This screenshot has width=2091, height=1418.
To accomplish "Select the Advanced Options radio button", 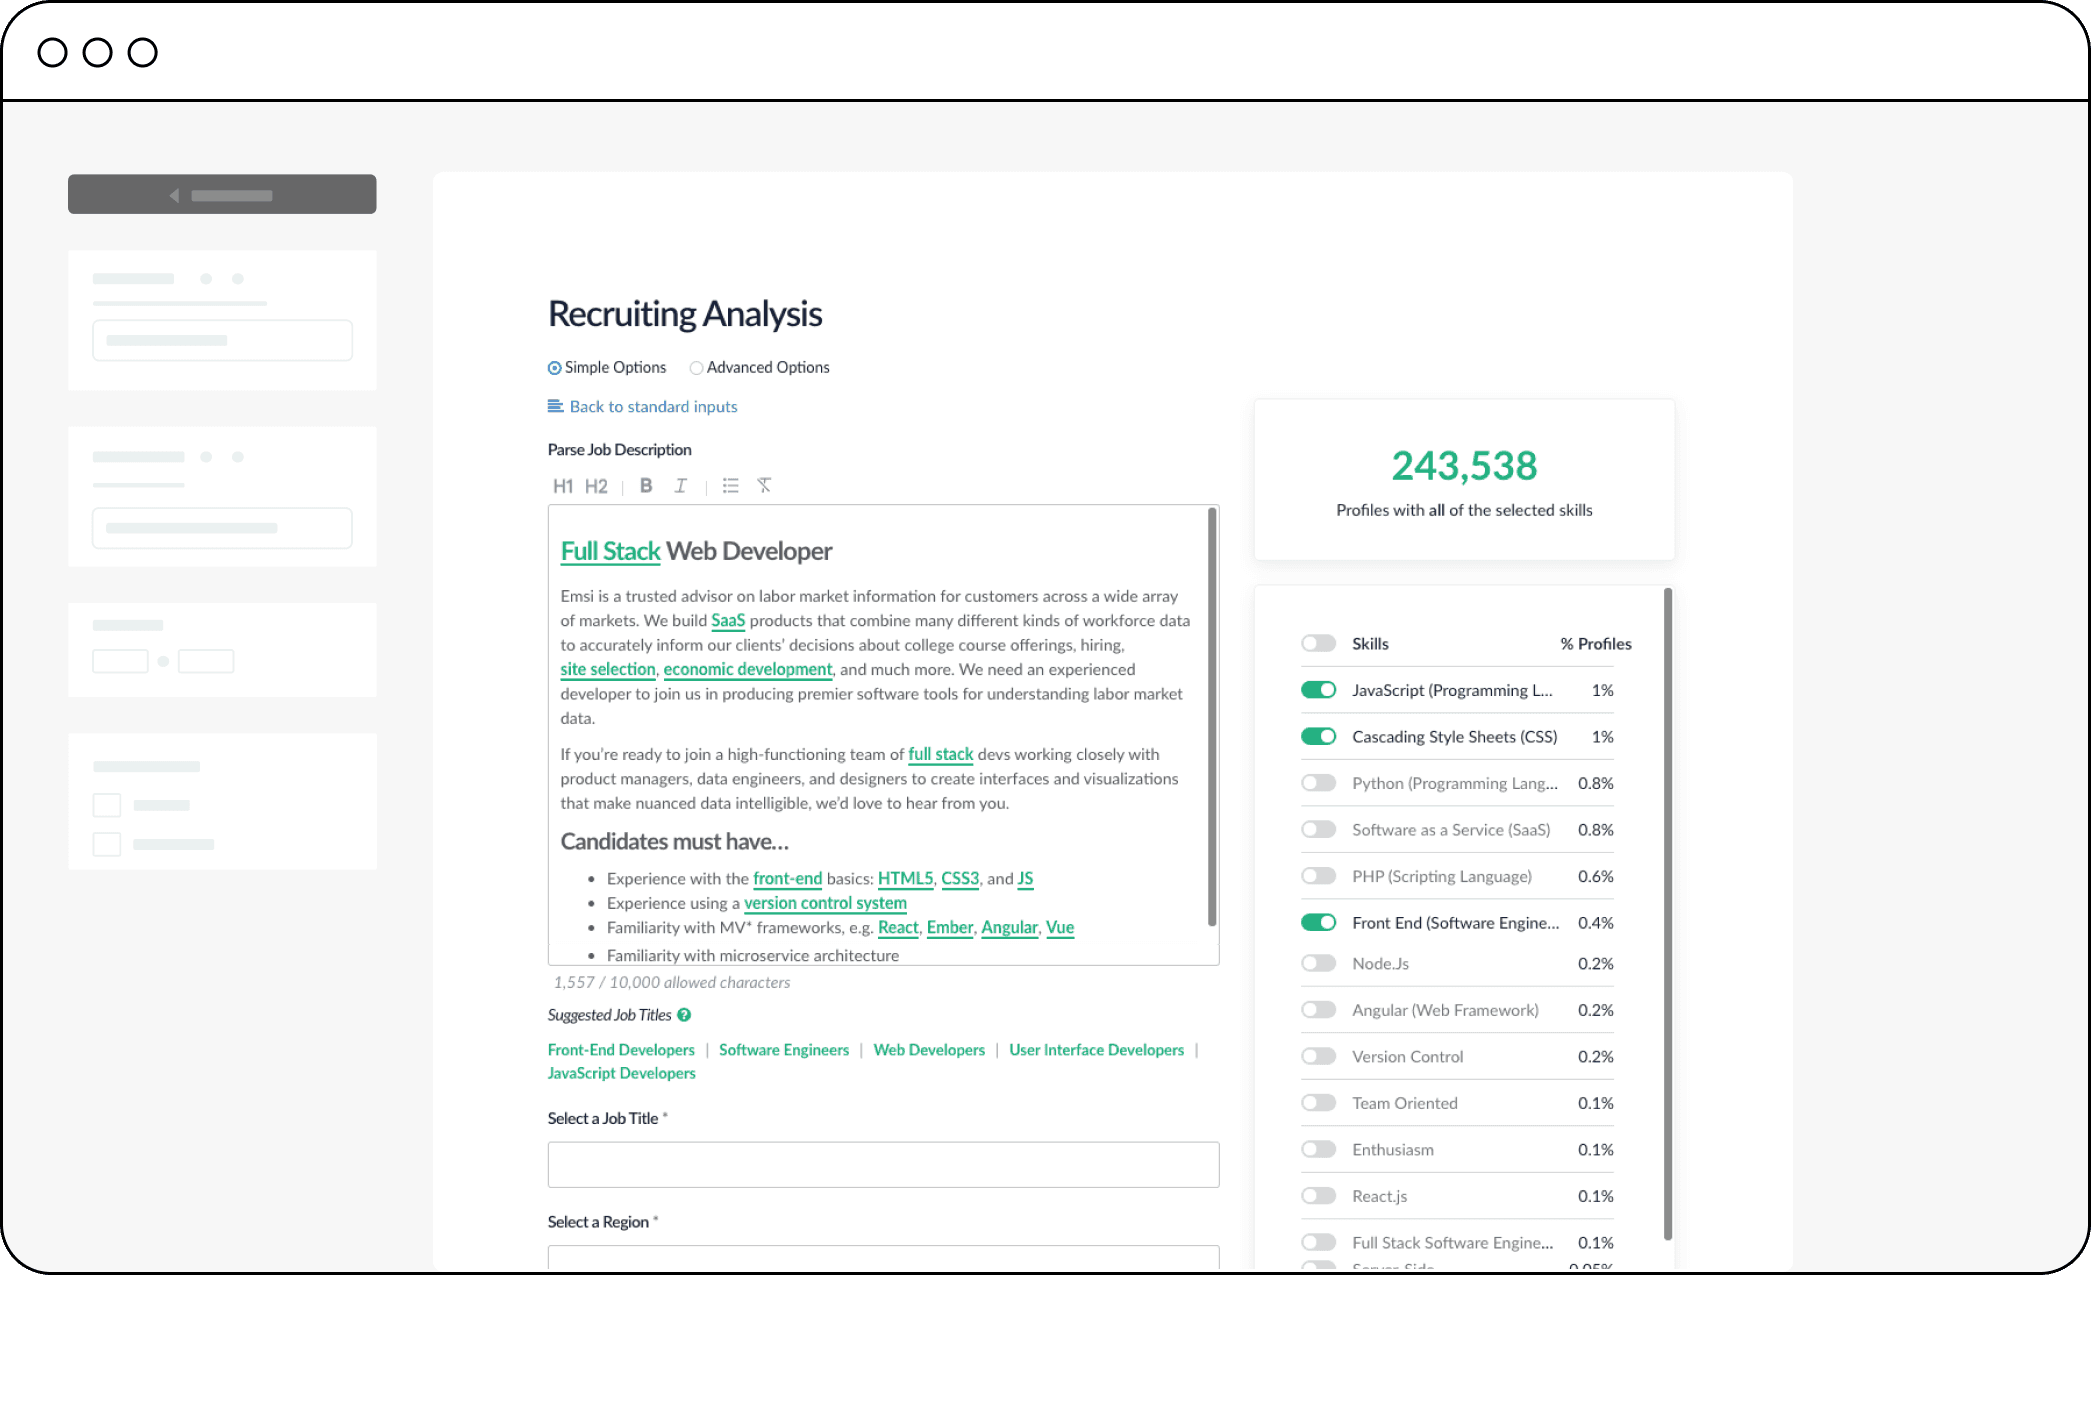I will click(696, 368).
